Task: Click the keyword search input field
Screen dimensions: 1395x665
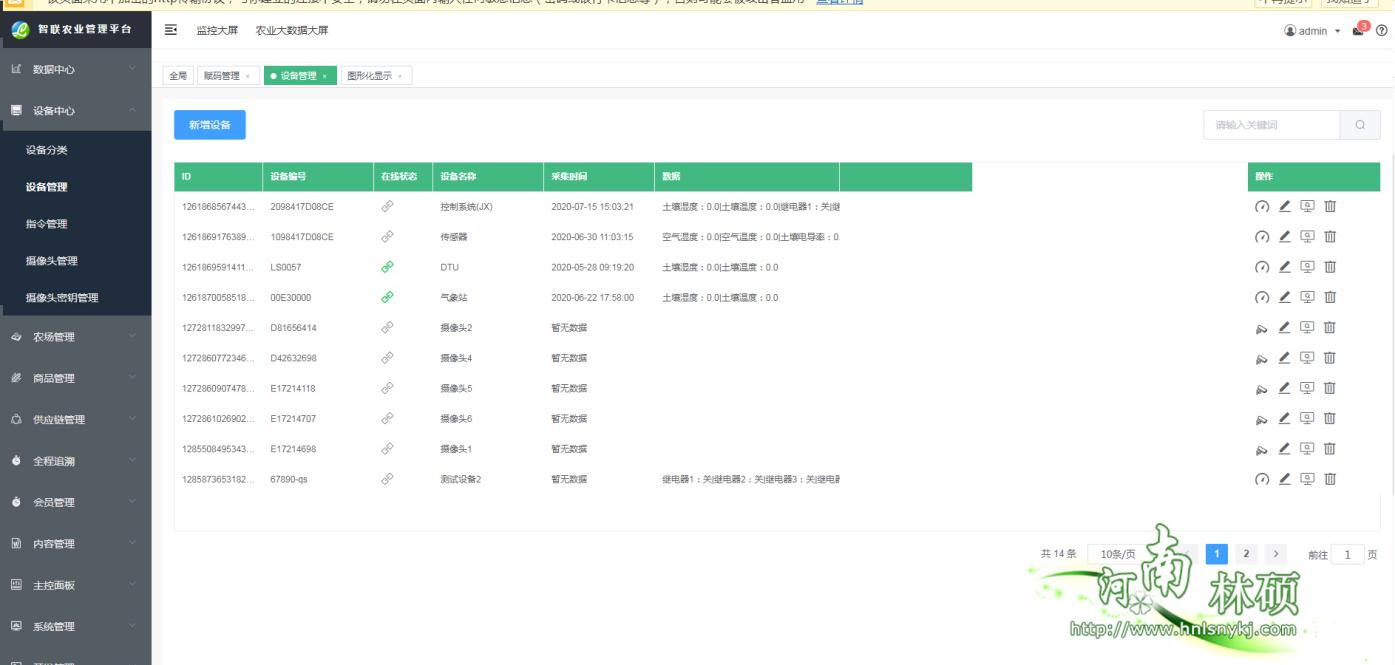Action: click(x=1270, y=125)
